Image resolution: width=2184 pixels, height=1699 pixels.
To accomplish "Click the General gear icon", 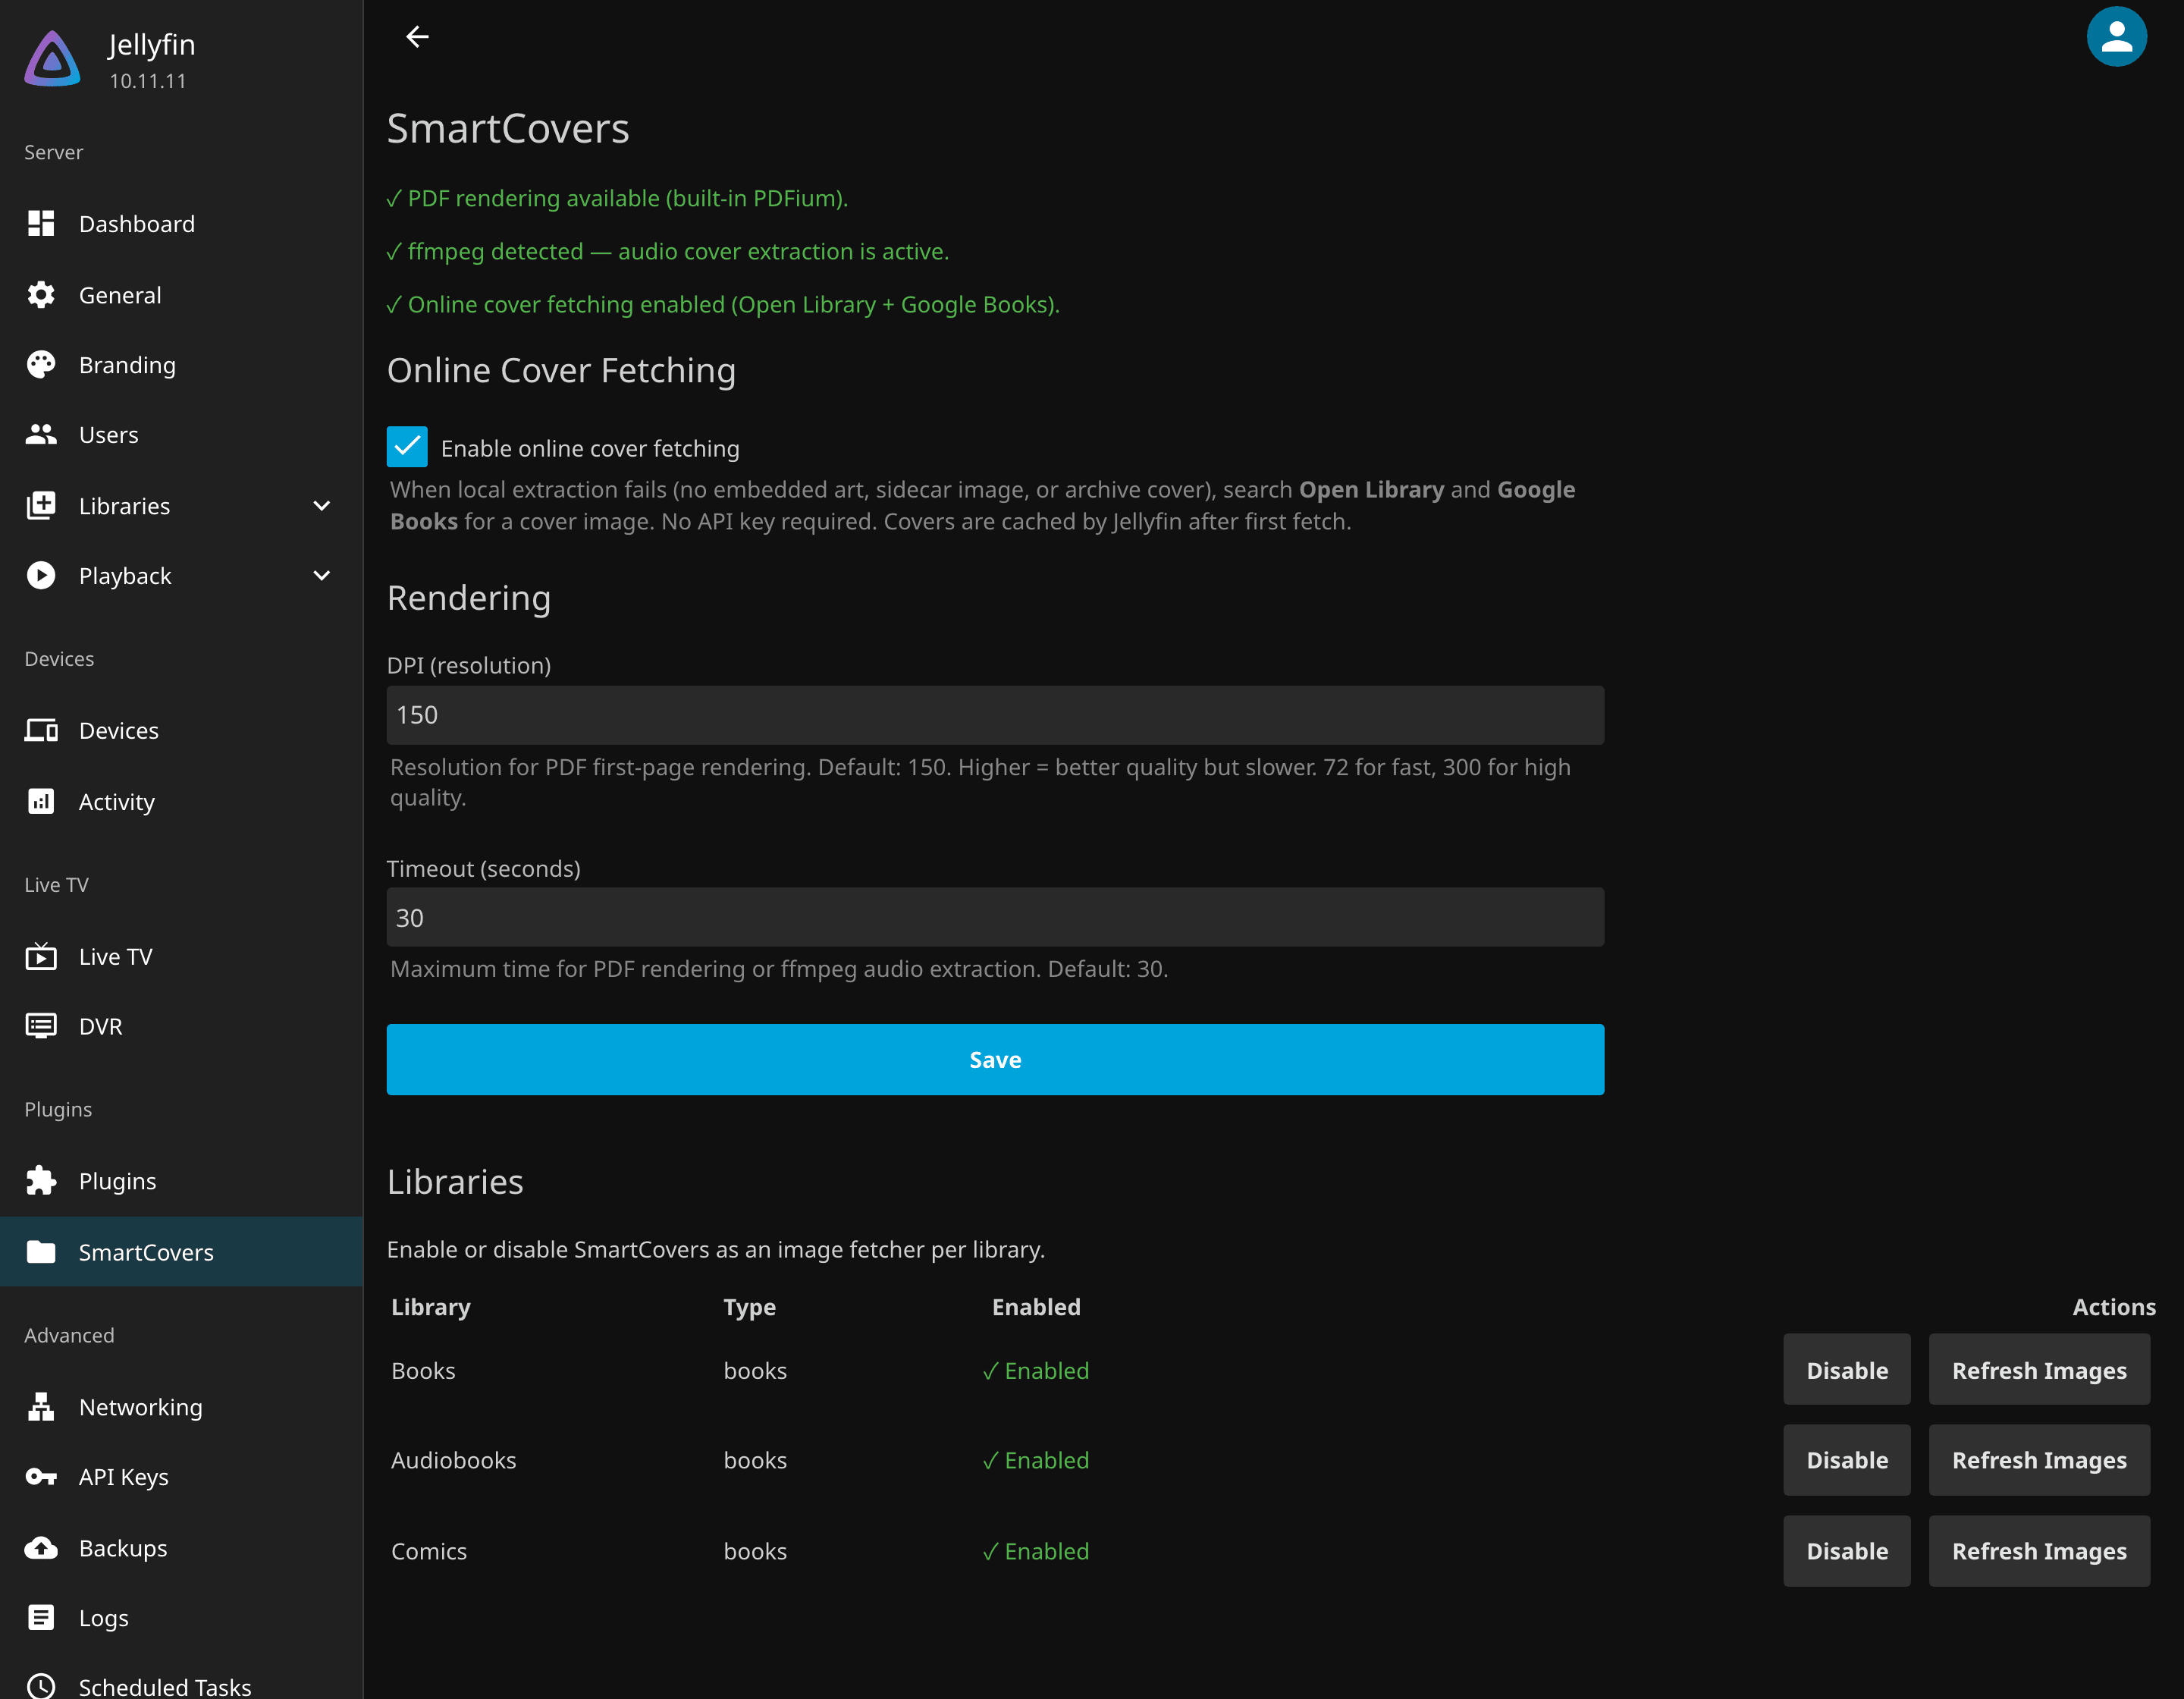I will click(x=41, y=295).
